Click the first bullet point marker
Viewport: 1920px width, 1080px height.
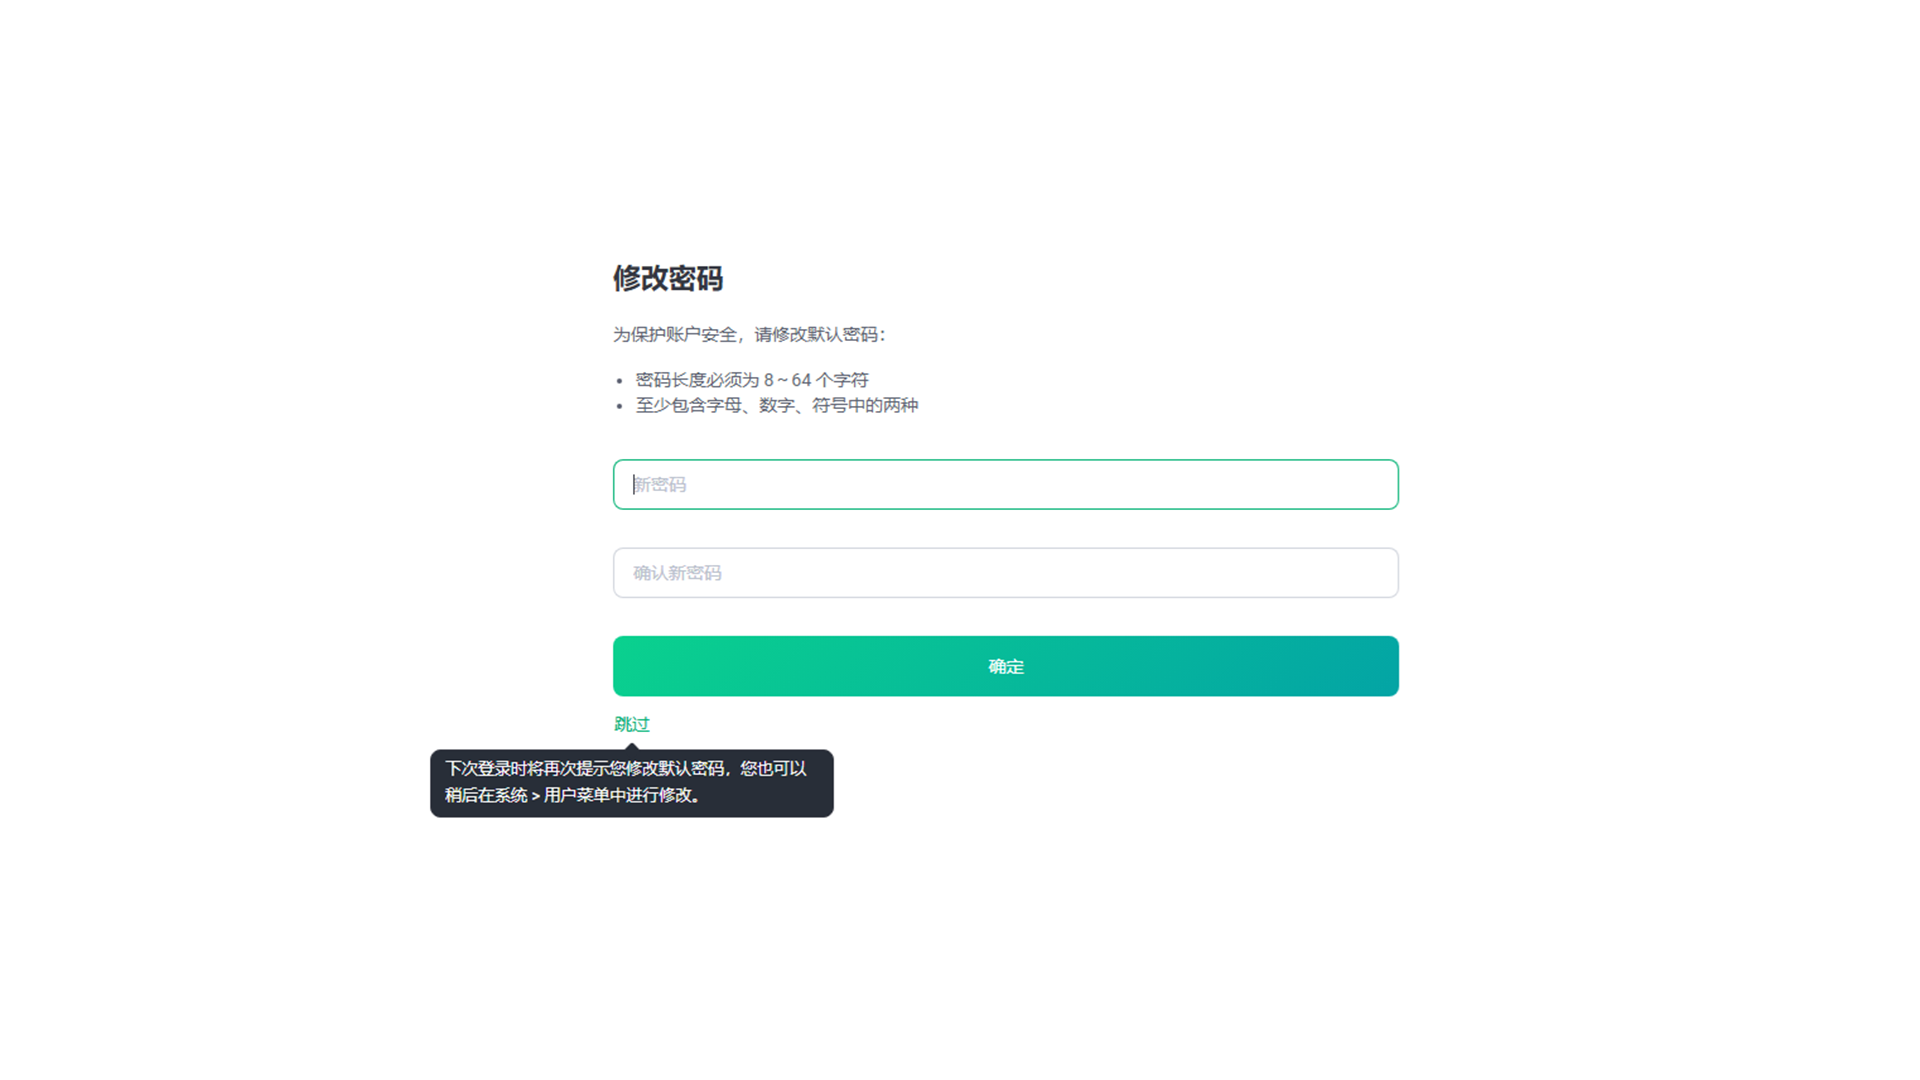click(620, 381)
